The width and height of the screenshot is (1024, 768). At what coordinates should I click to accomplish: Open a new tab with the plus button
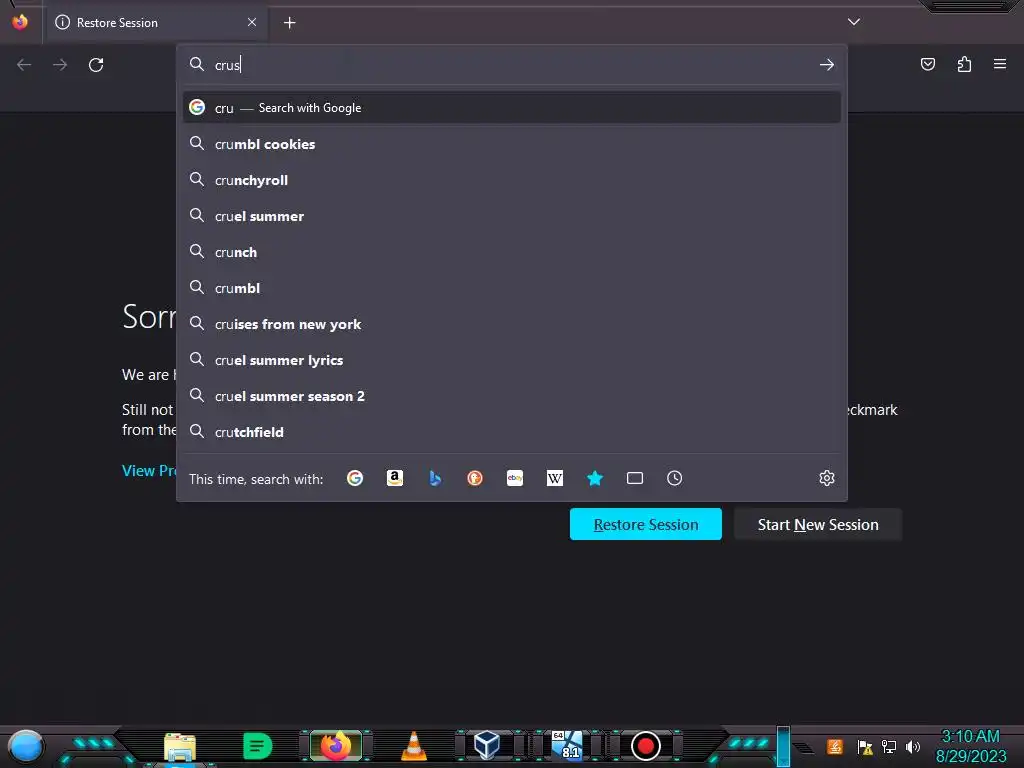click(289, 23)
